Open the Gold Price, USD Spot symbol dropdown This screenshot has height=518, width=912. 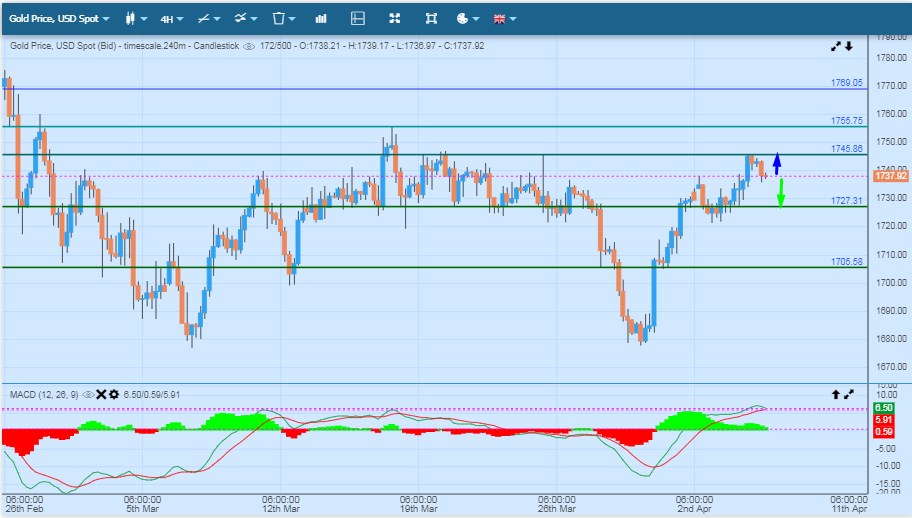(x=59, y=18)
